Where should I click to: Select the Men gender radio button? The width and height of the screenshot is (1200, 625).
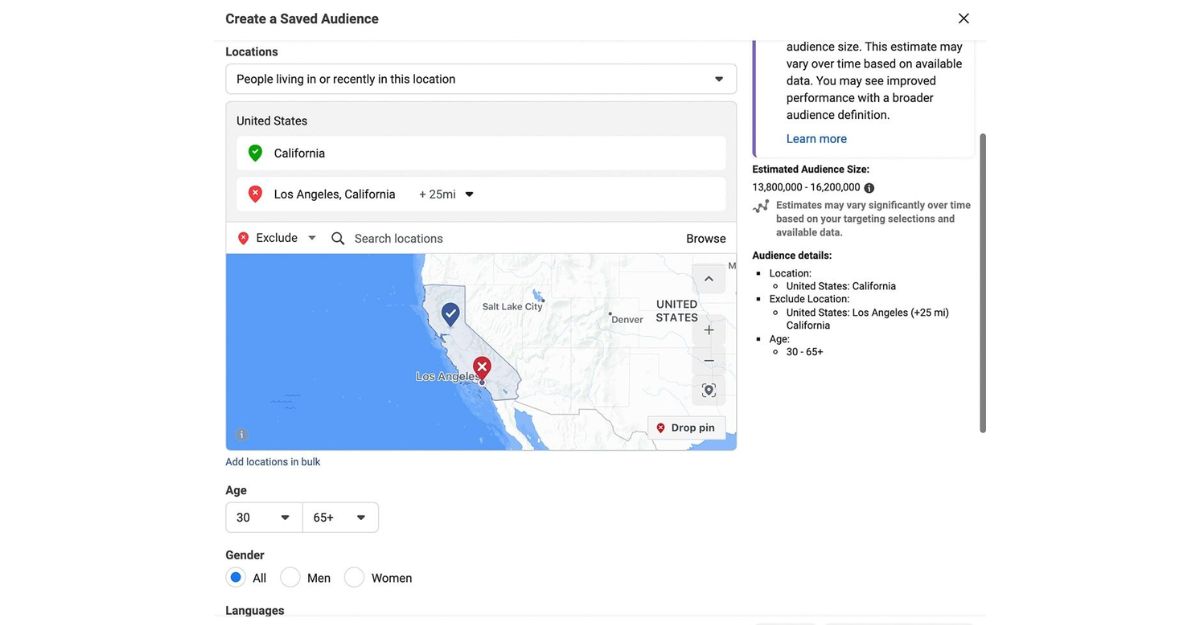tap(290, 577)
